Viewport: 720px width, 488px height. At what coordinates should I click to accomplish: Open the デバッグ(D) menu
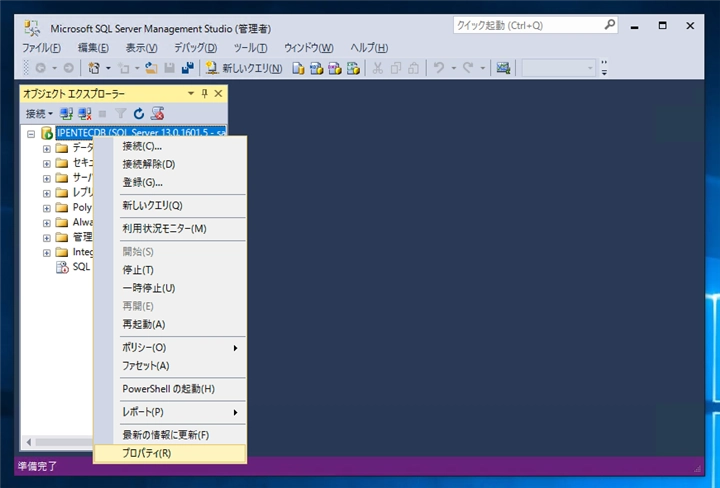point(196,48)
